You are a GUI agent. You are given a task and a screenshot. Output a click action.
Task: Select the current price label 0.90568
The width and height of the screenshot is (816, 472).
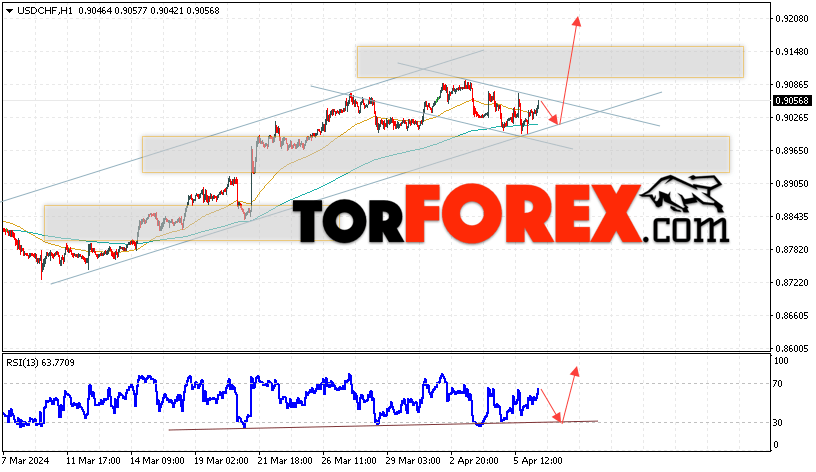click(792, 101)
